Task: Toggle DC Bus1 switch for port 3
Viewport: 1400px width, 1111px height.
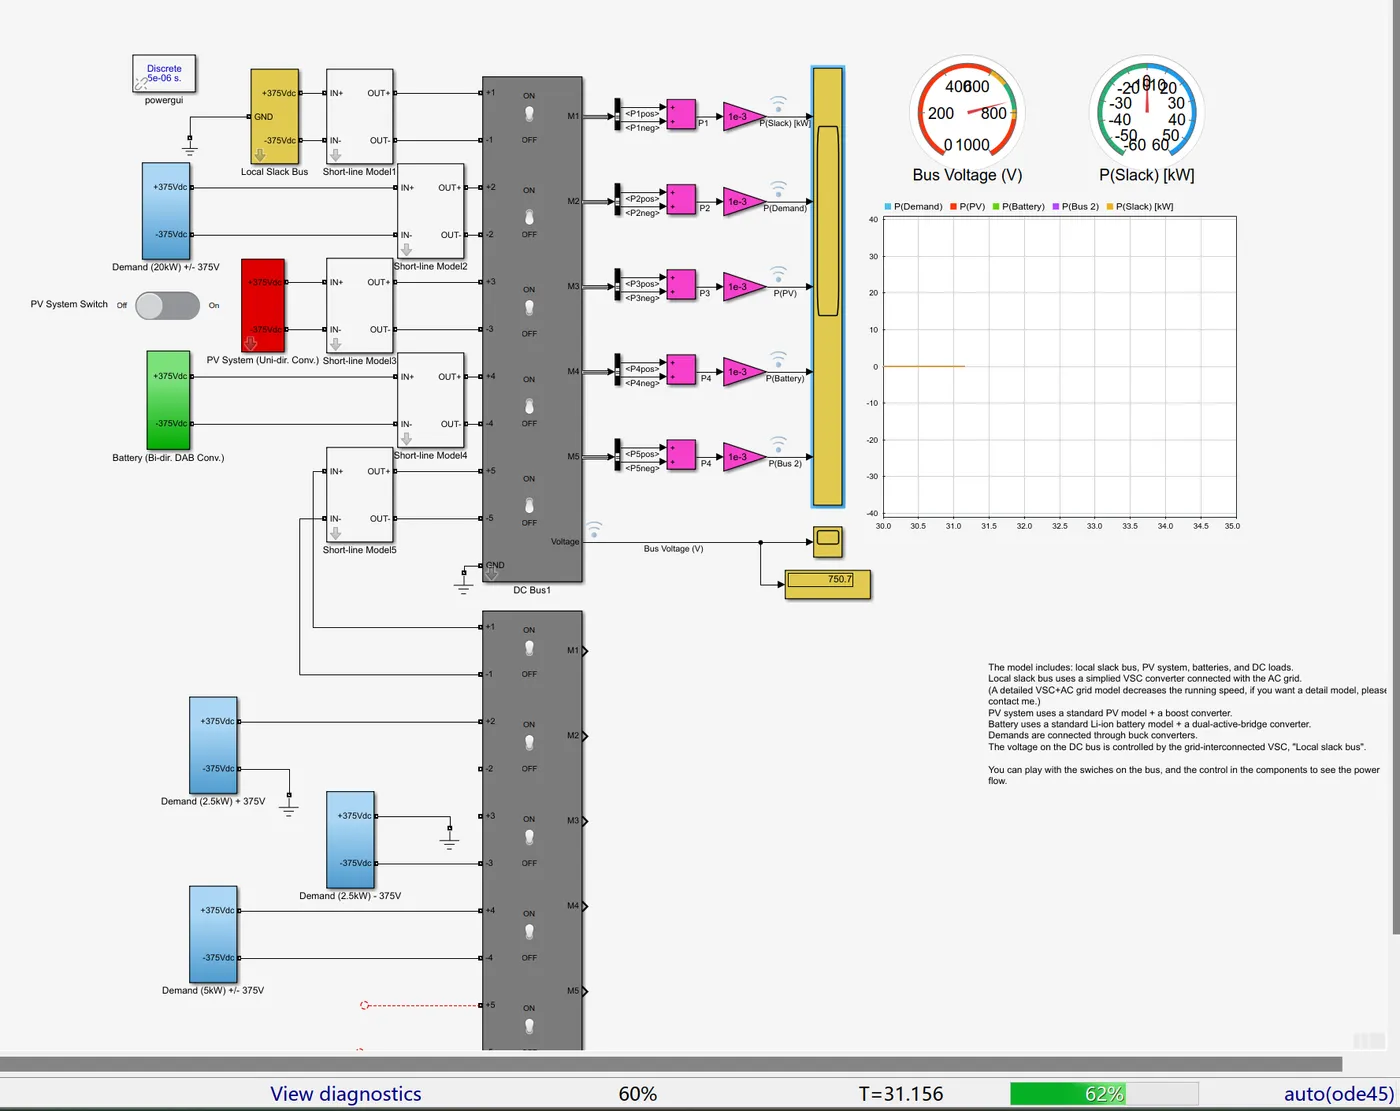Action: coord(529,308)
